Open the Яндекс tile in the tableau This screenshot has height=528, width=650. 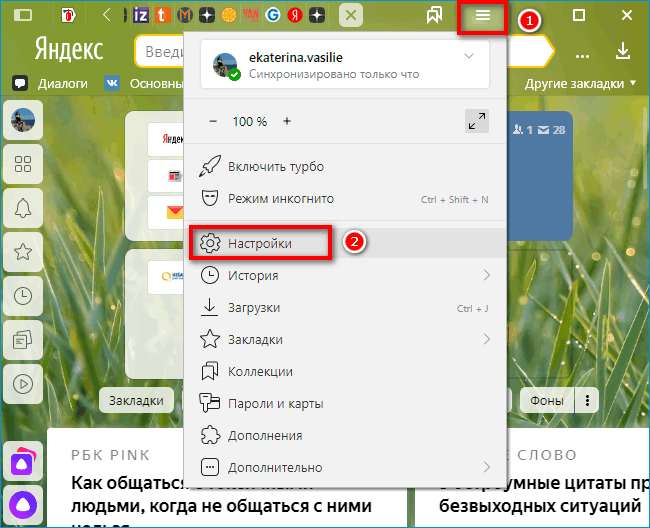coord(167,139)
